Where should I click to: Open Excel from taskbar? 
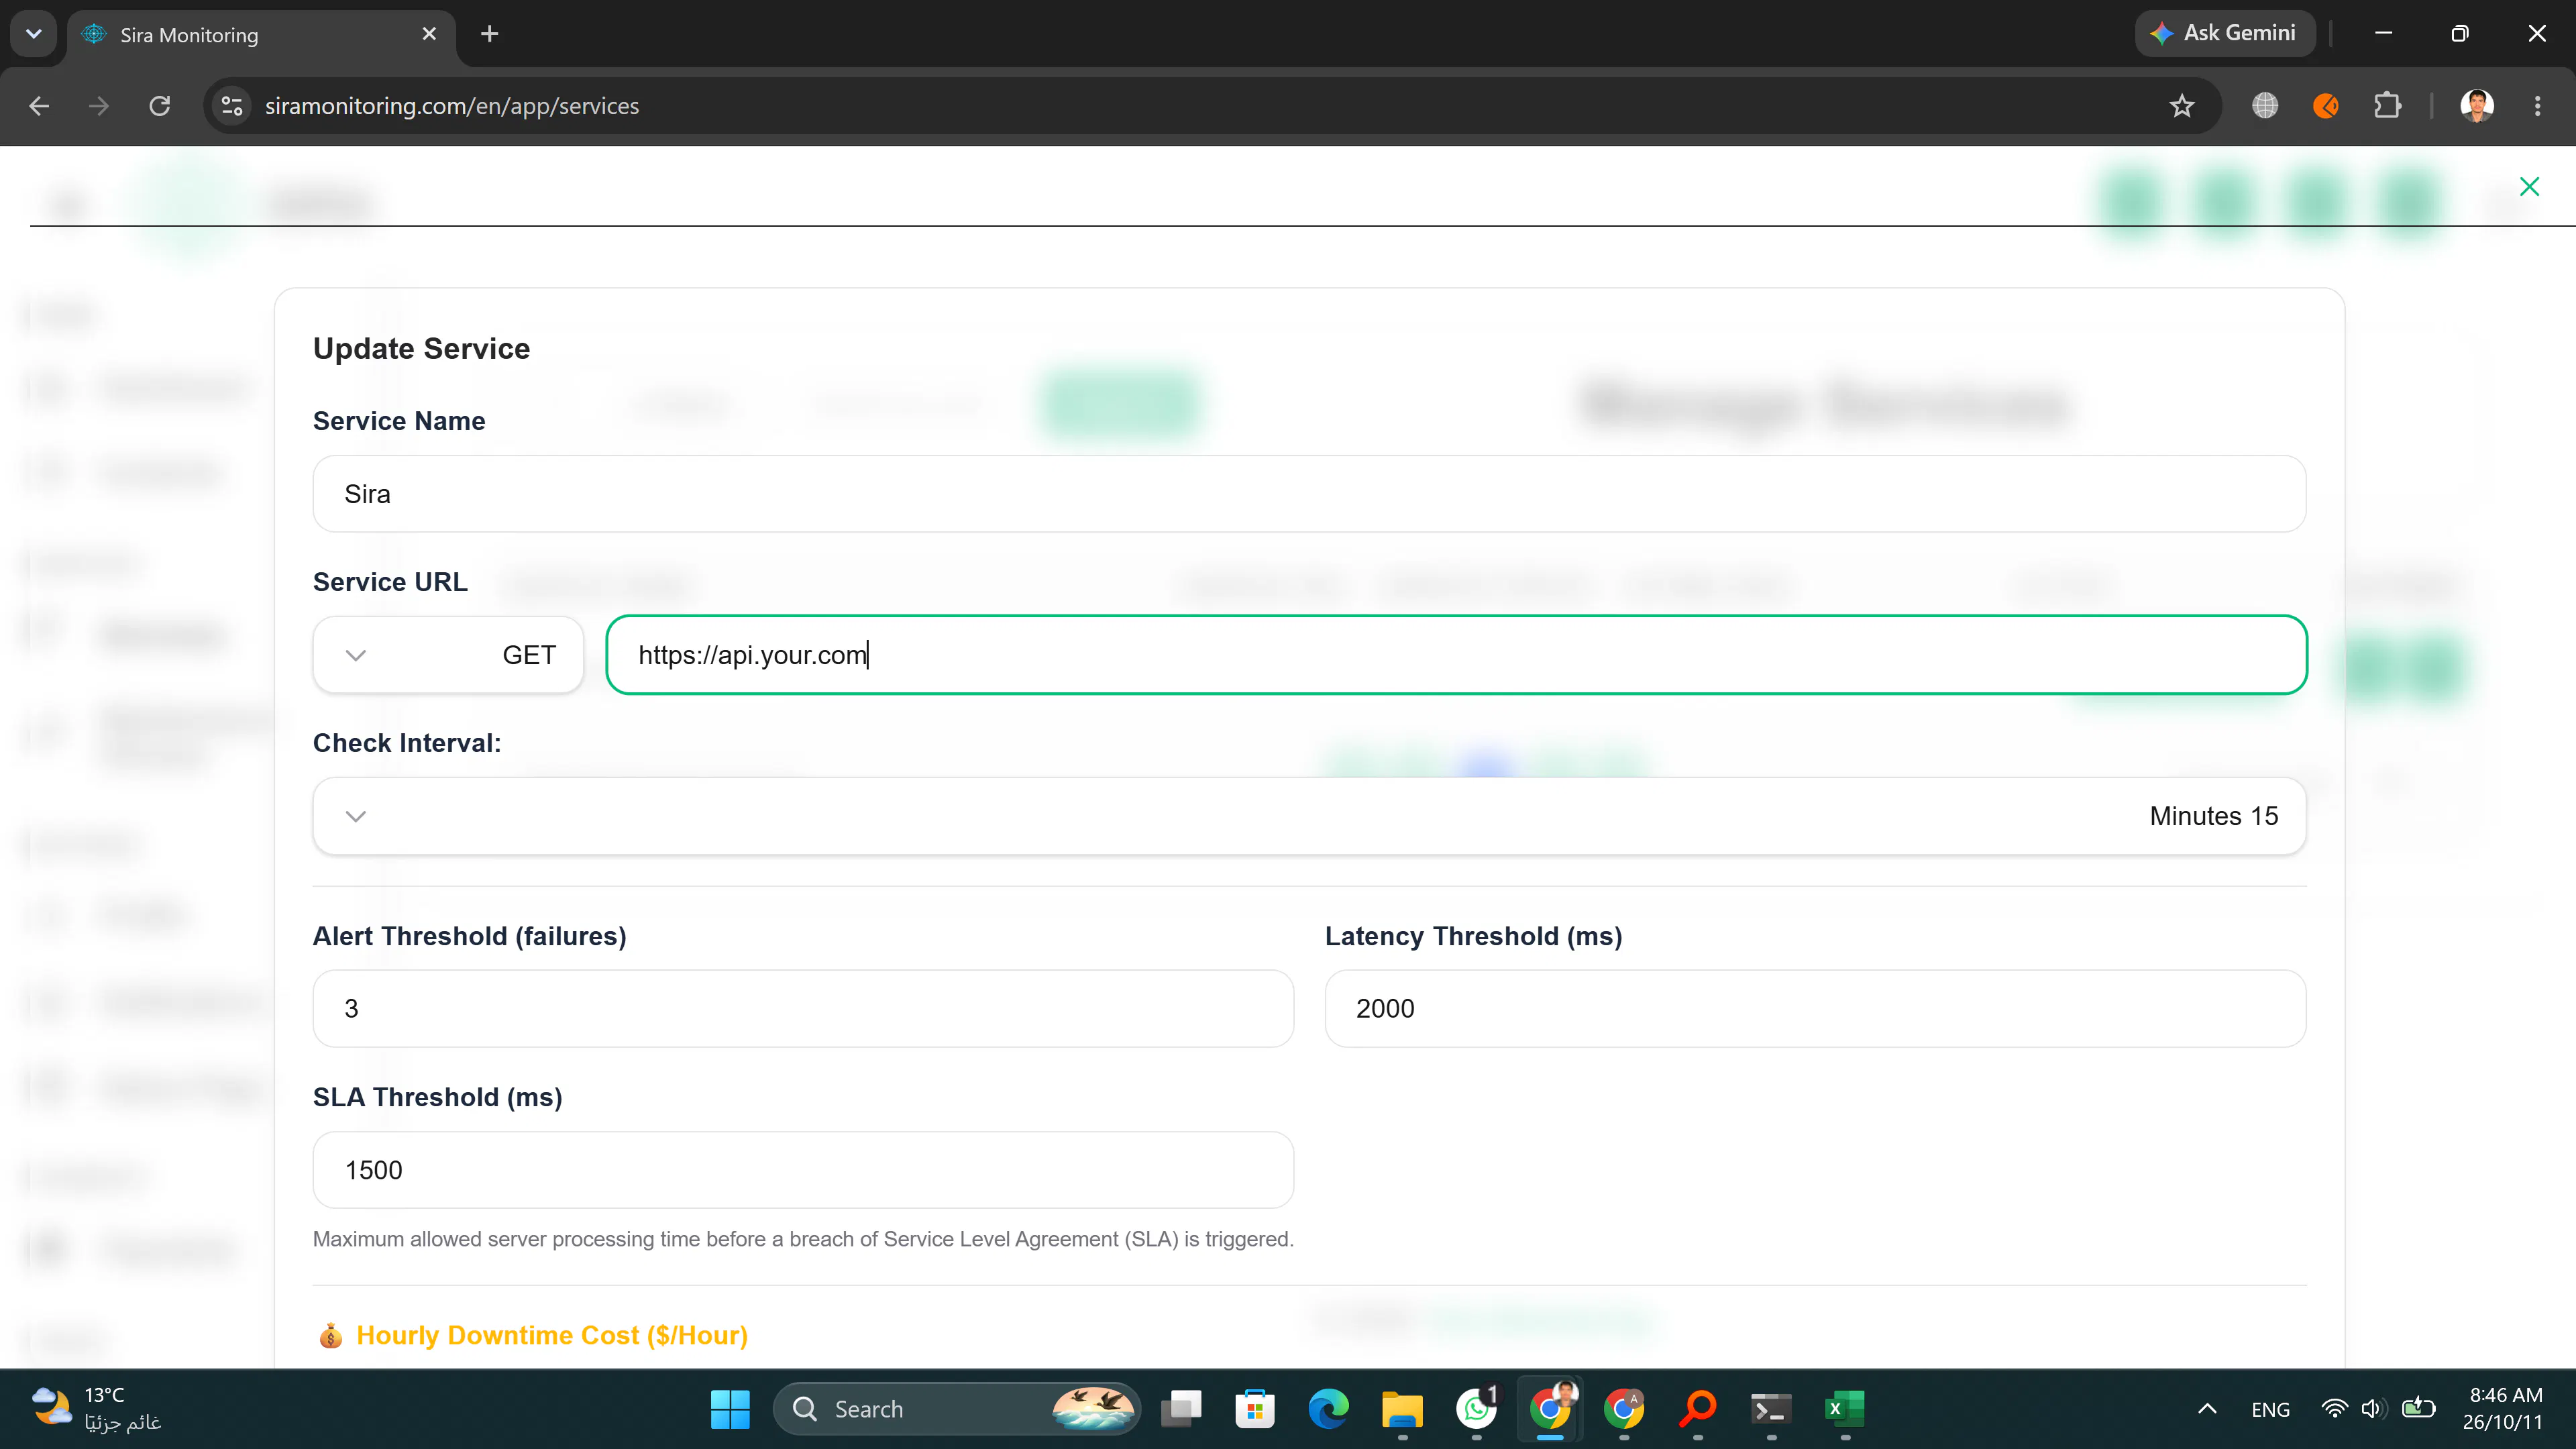coord(1845,1409)
